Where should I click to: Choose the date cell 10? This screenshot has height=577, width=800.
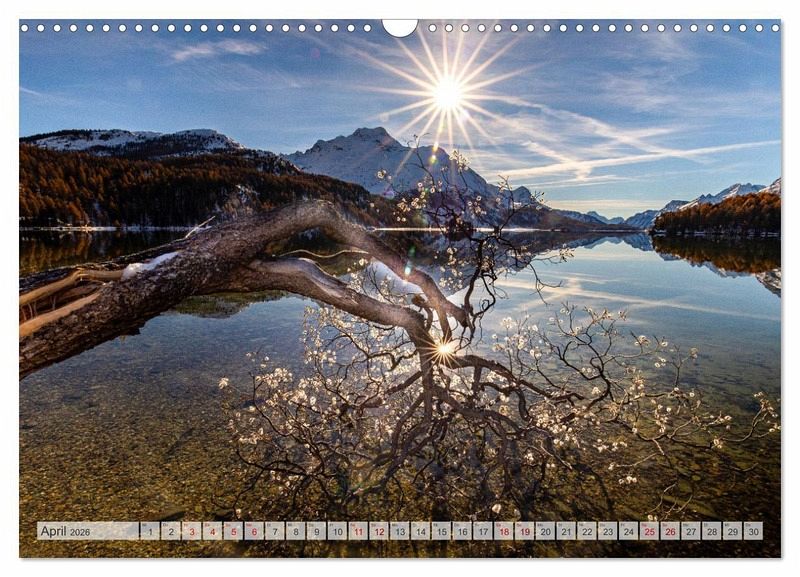coord(337,531)
